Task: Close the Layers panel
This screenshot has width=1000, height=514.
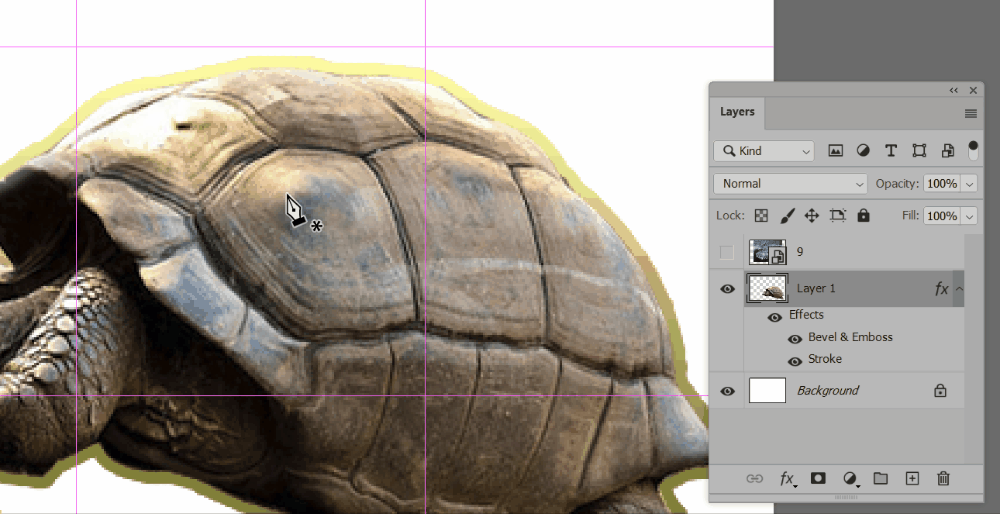Action: click(x=973, y=91)
